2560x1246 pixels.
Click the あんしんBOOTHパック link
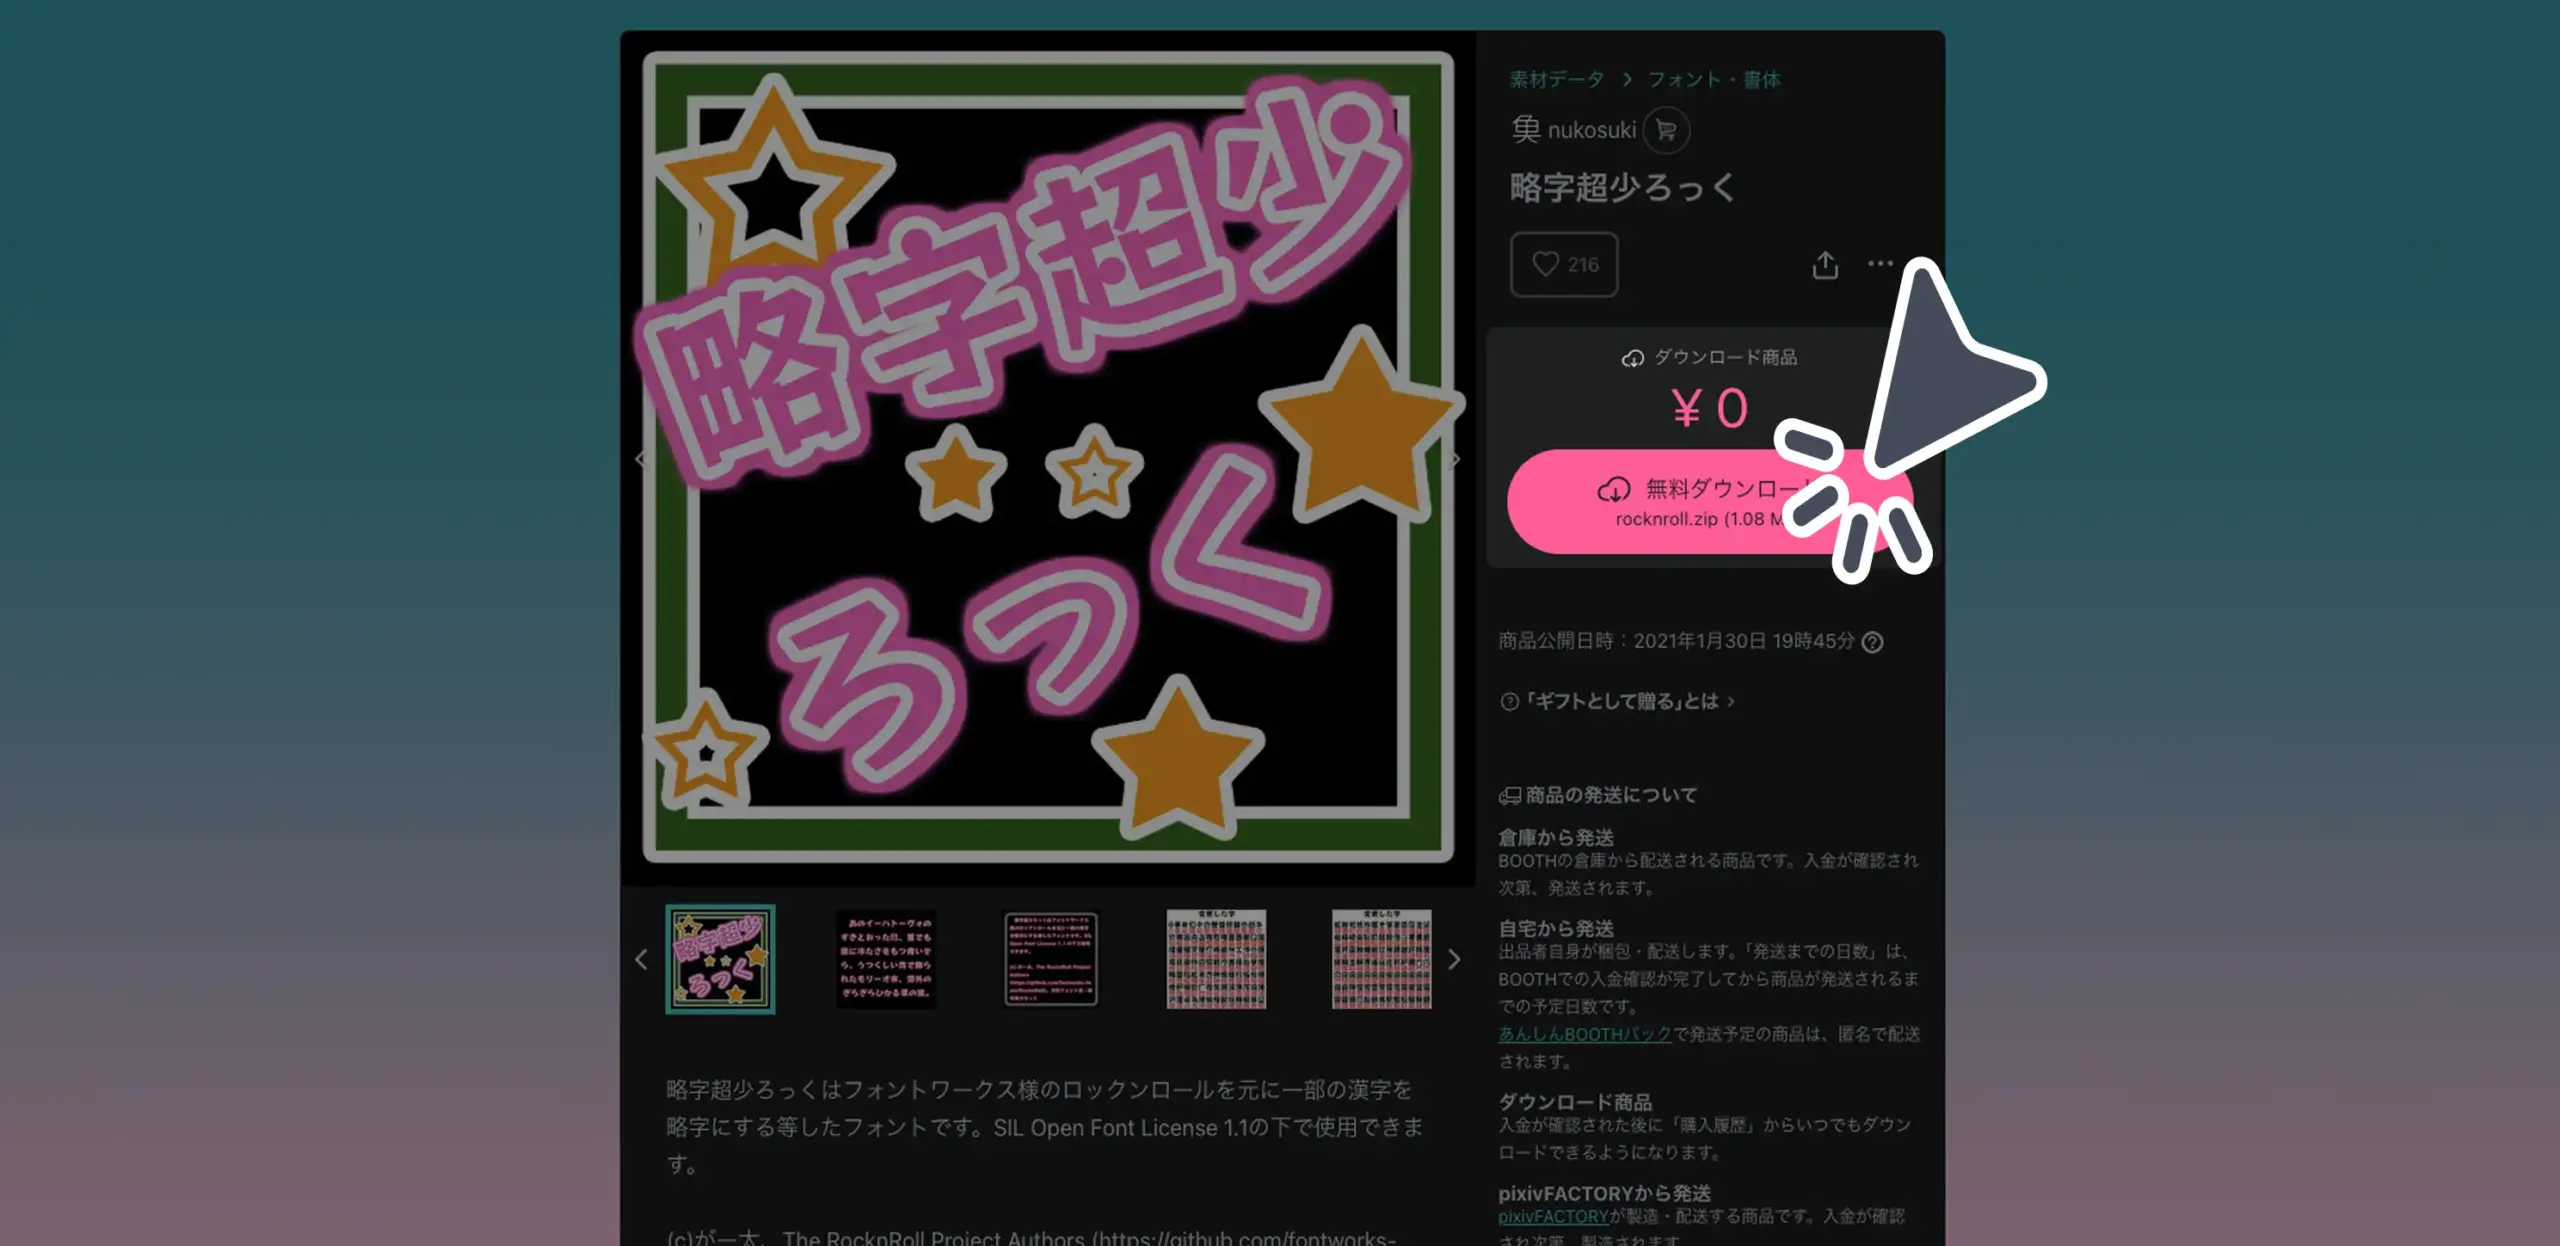coord(1585,1033)
